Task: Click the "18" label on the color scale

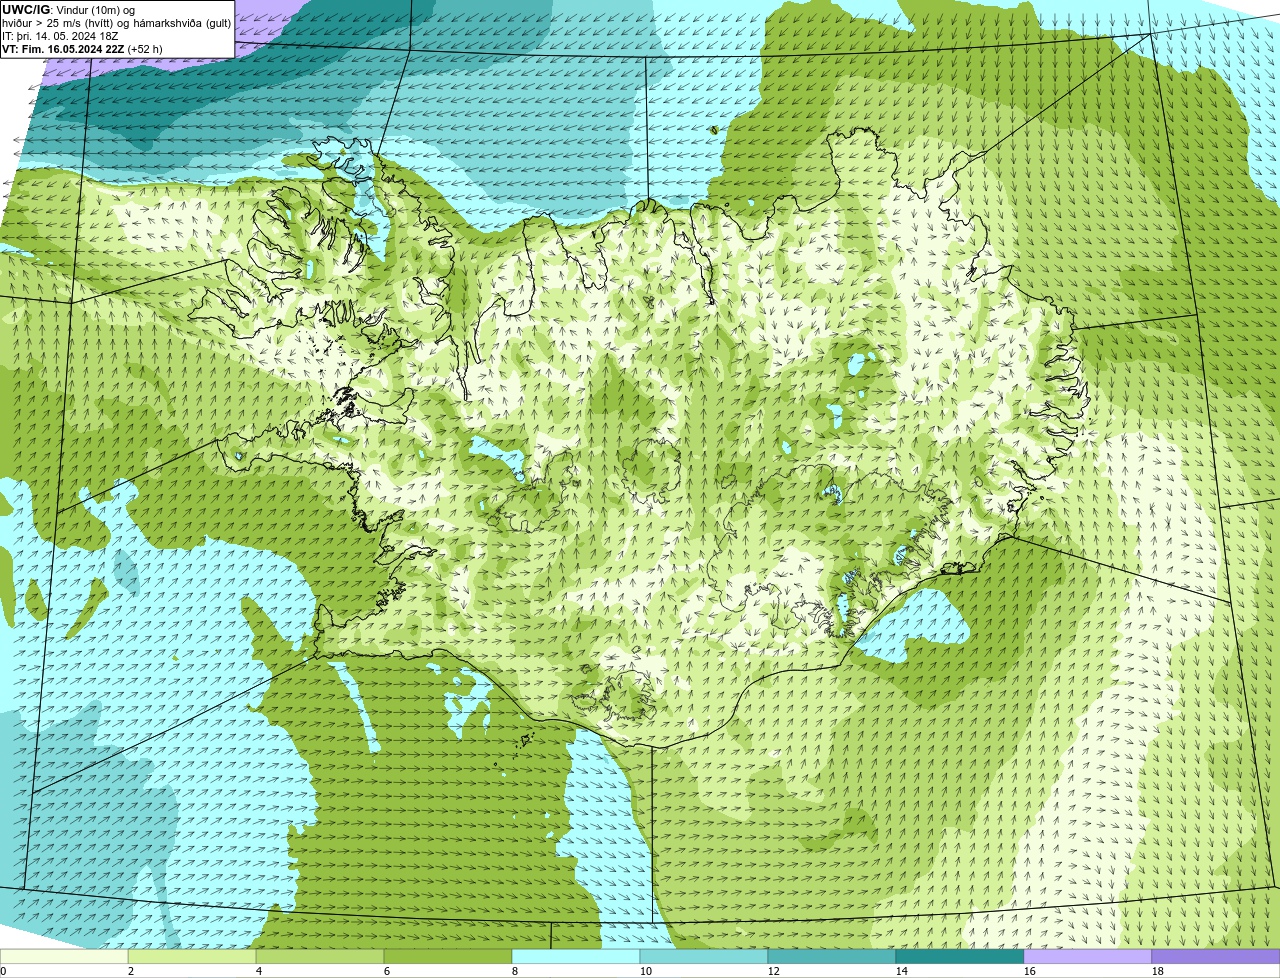Action: [x=1157, y=971]
